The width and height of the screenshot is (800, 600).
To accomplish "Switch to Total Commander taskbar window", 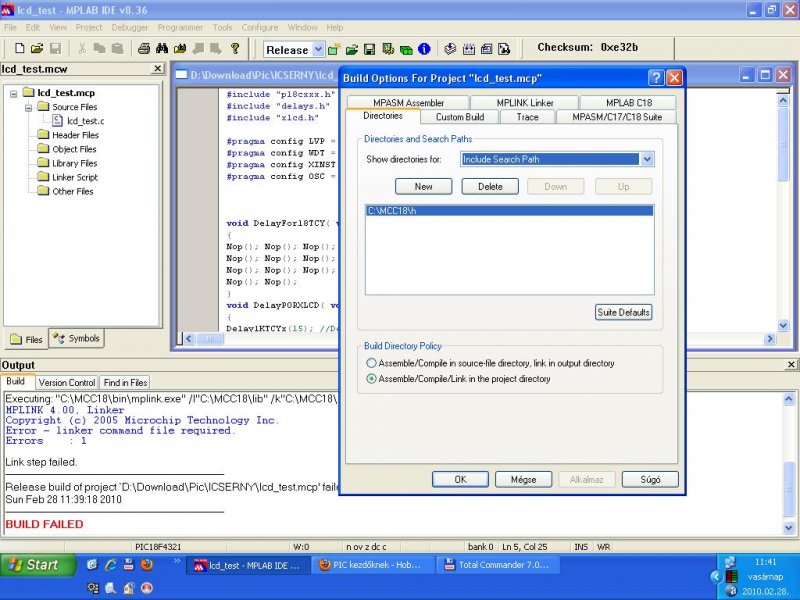I will [497, 565].
